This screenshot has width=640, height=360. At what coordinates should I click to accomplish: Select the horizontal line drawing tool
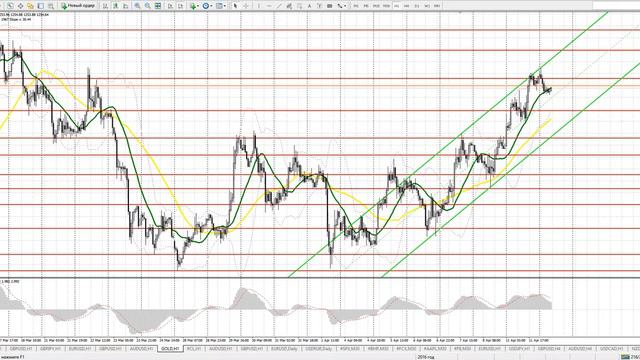pos(269,6)
